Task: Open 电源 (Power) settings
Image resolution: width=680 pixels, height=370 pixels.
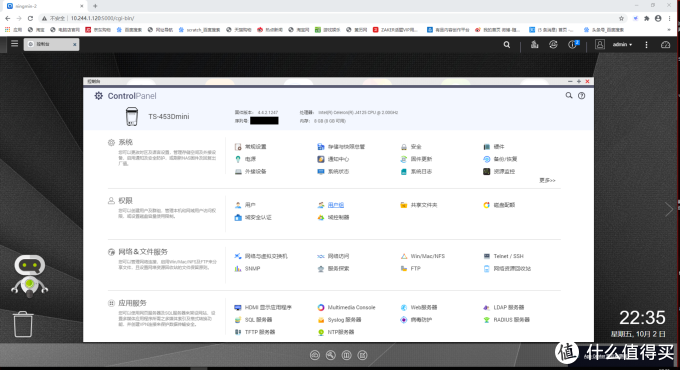Action: point(245,159)
